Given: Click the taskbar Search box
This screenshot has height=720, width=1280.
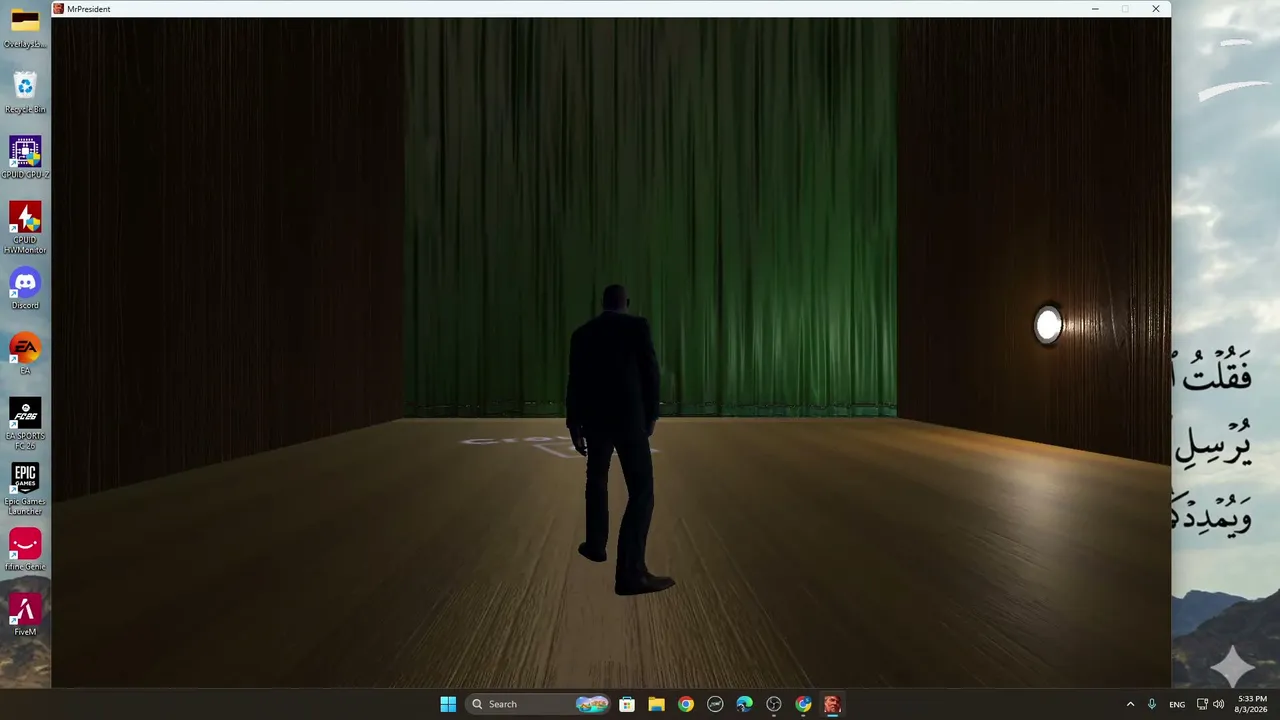Looking at the screenshot, I should [540, 704].
